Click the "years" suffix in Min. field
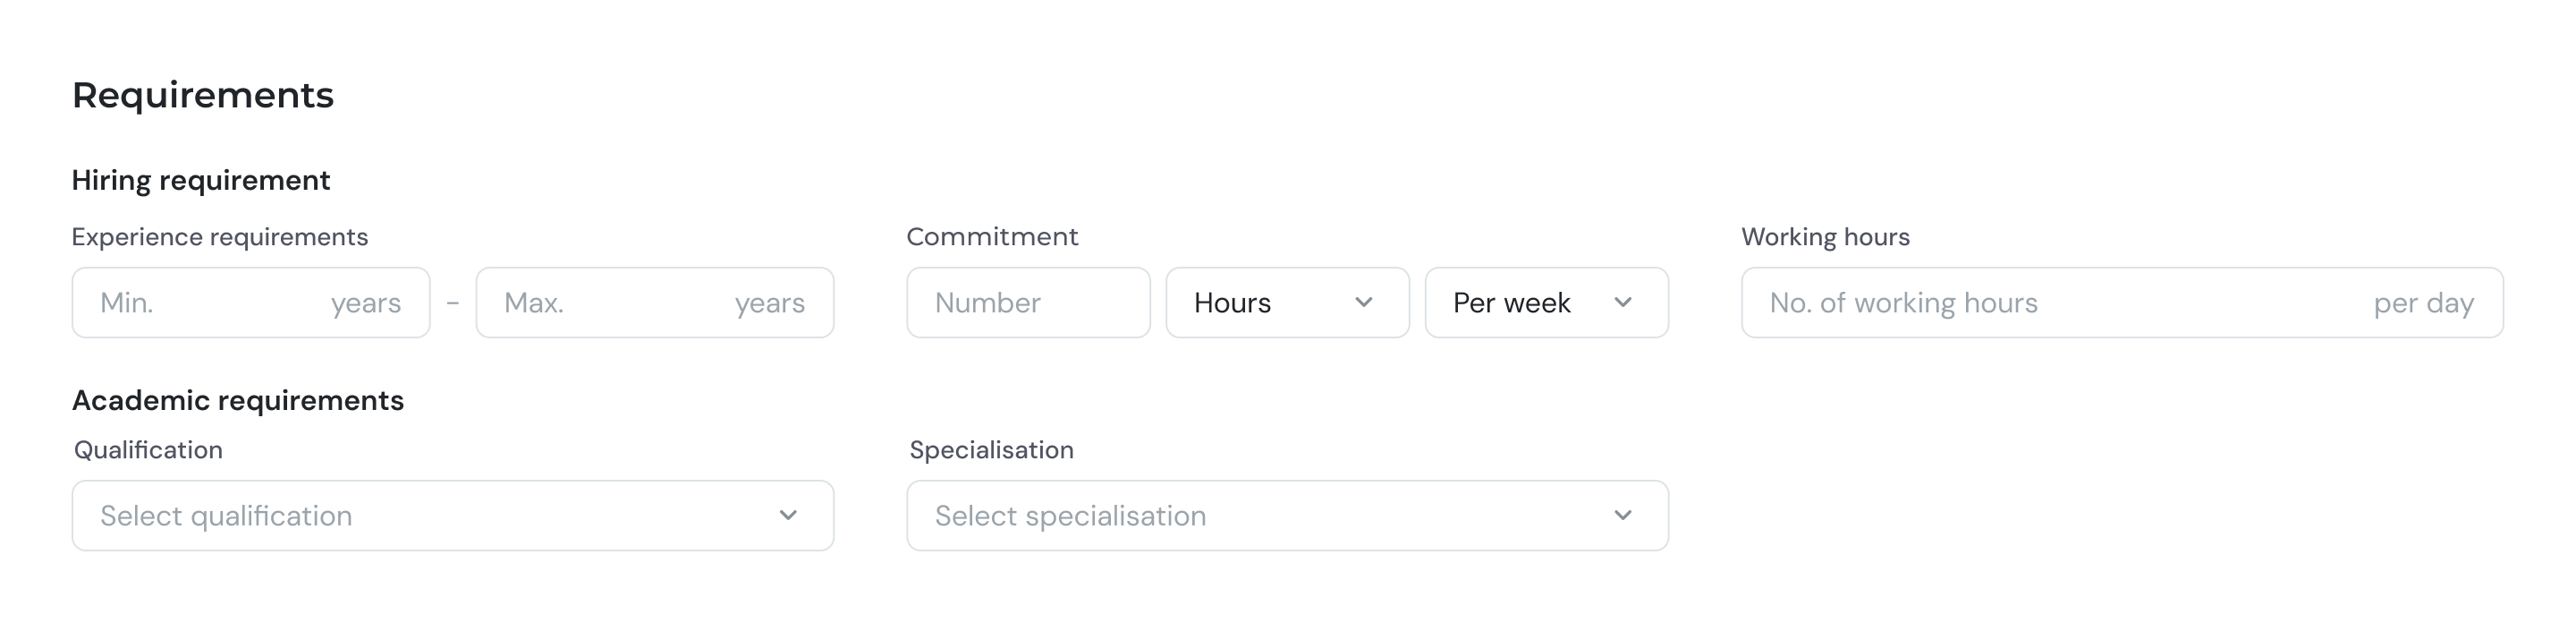The height and width of the screenshot is (623, 2576). tap(366, 303)
